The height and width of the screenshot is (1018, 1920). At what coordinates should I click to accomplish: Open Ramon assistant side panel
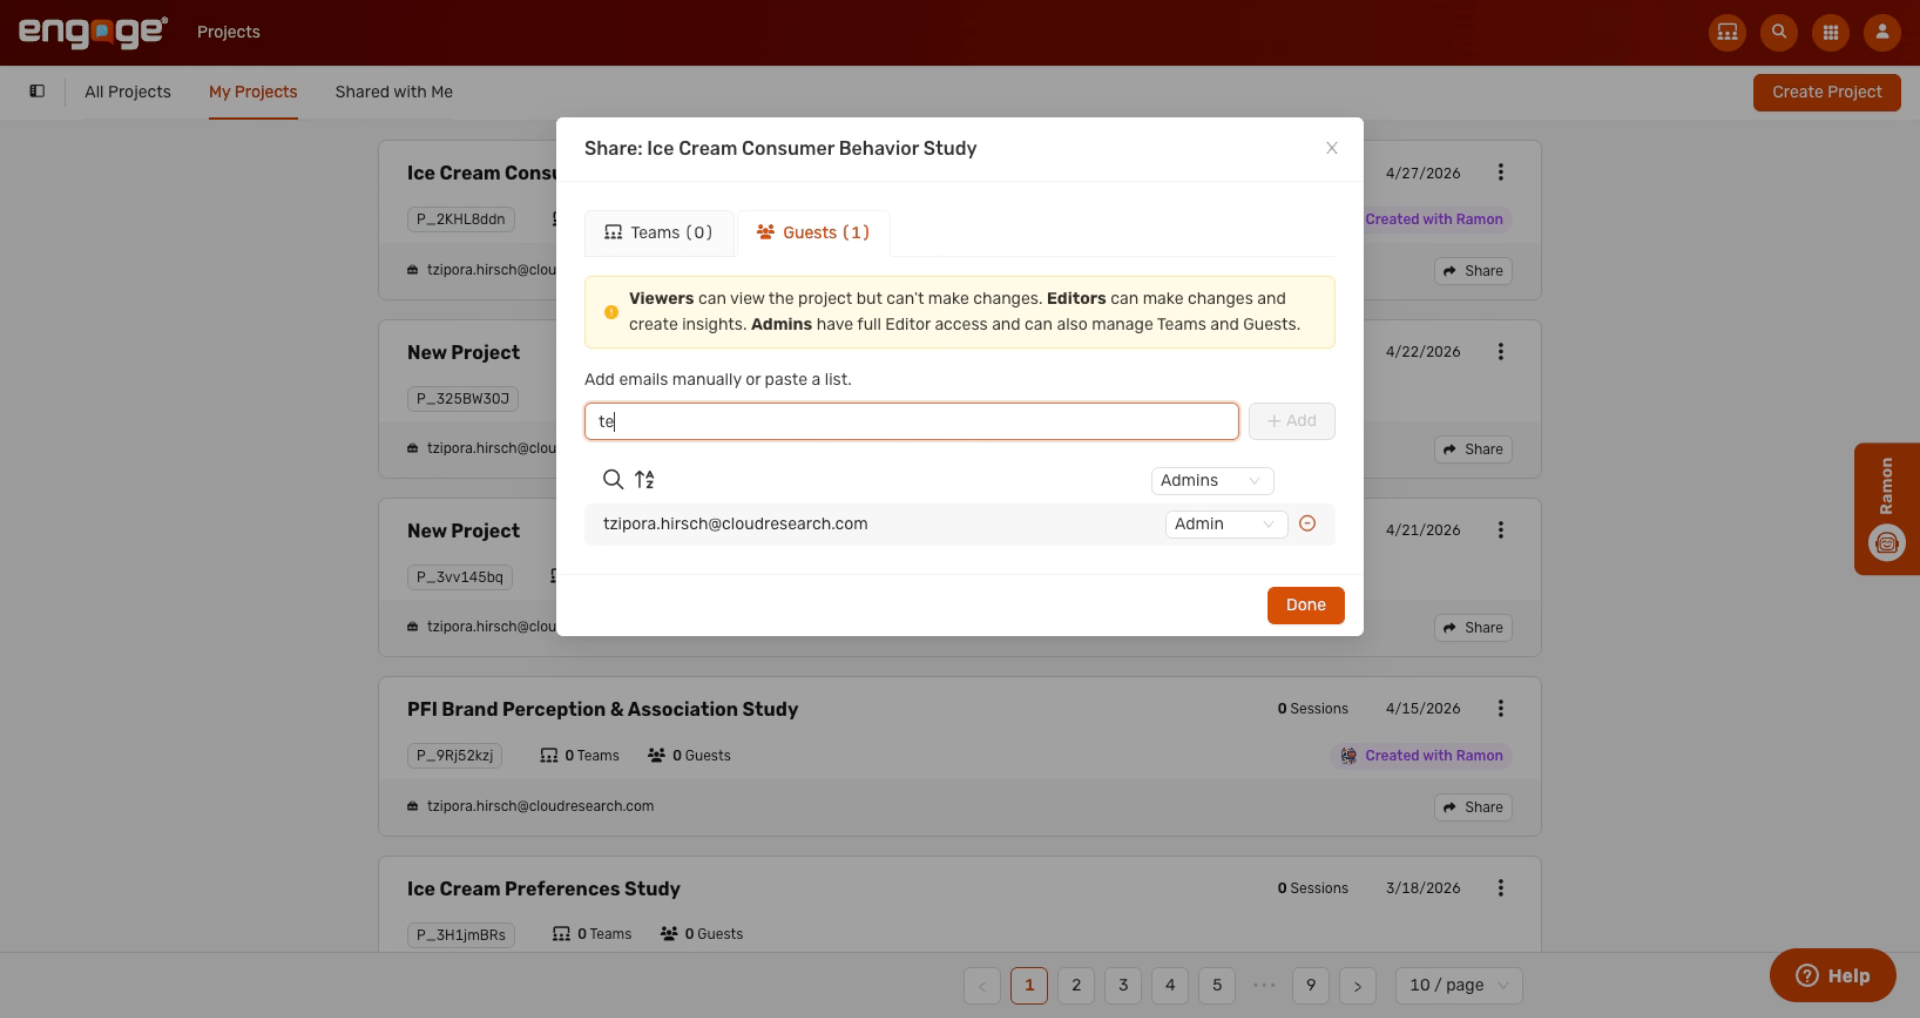point(1886,509)
